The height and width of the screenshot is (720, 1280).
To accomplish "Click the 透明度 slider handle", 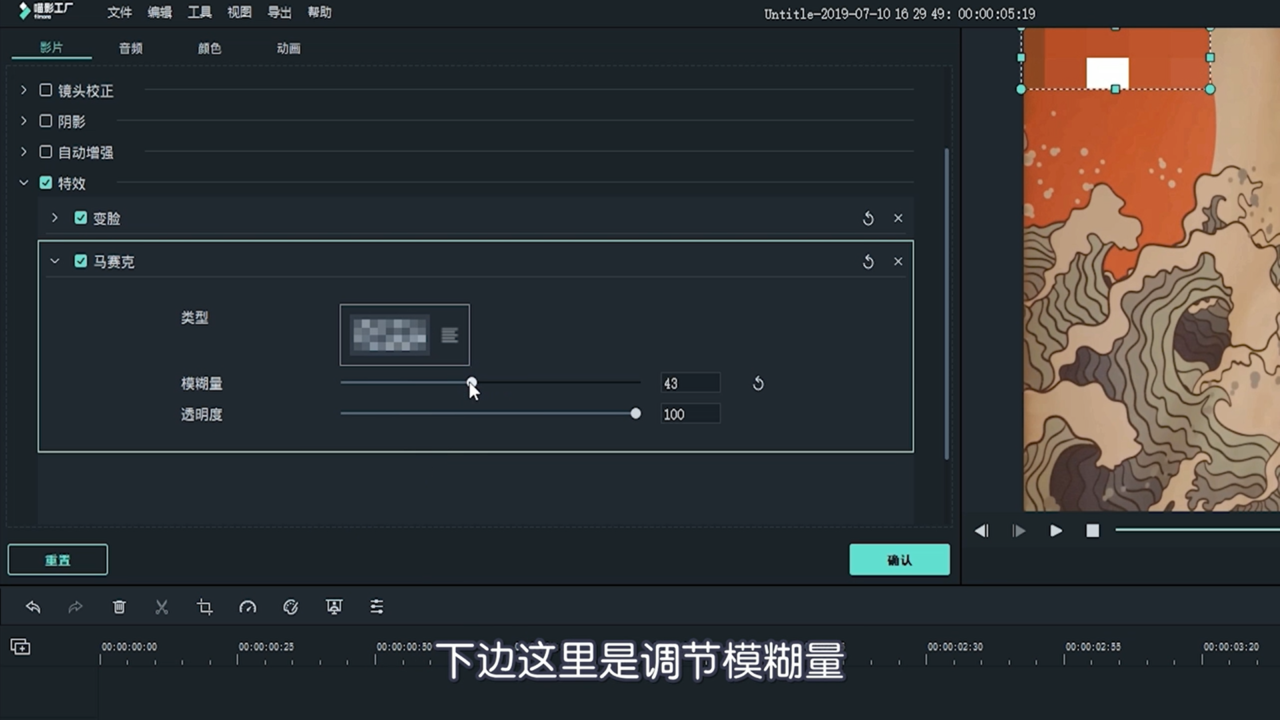I will [636, 413].
